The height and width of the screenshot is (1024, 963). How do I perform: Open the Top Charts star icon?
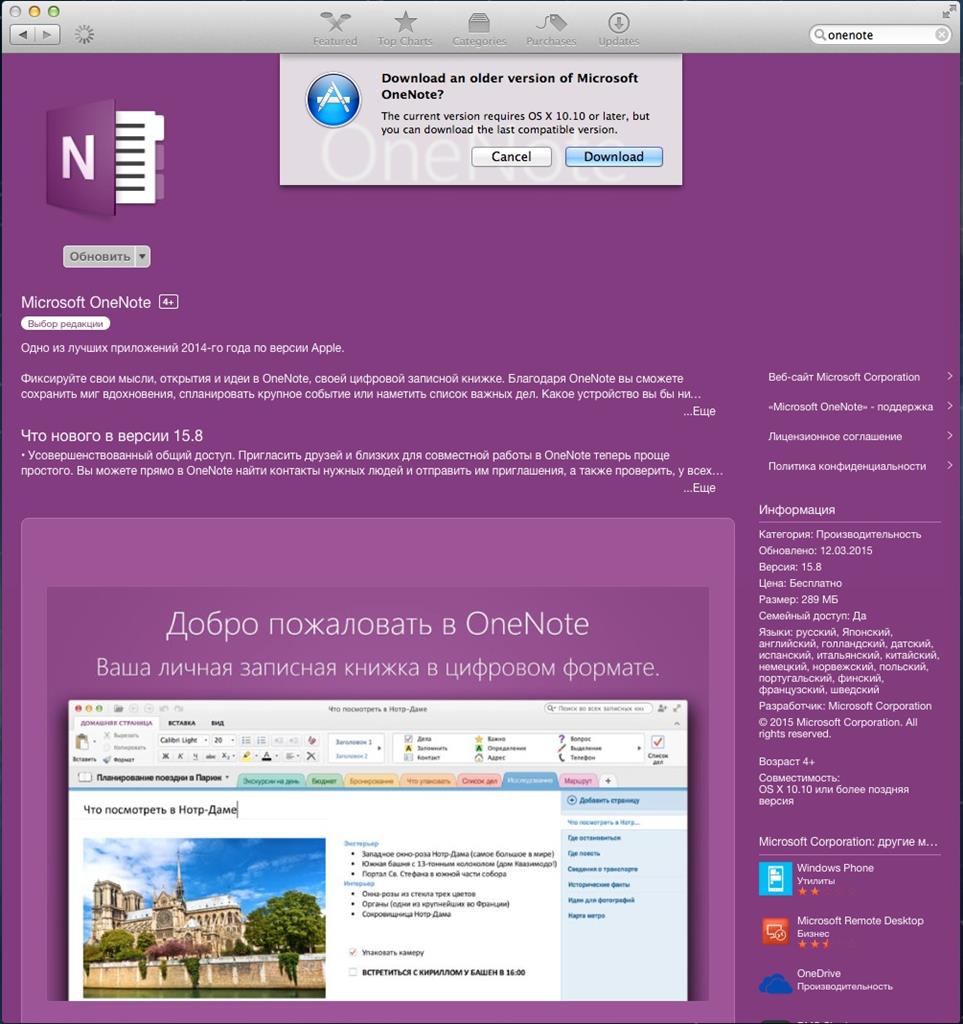(x=405, y=23)
